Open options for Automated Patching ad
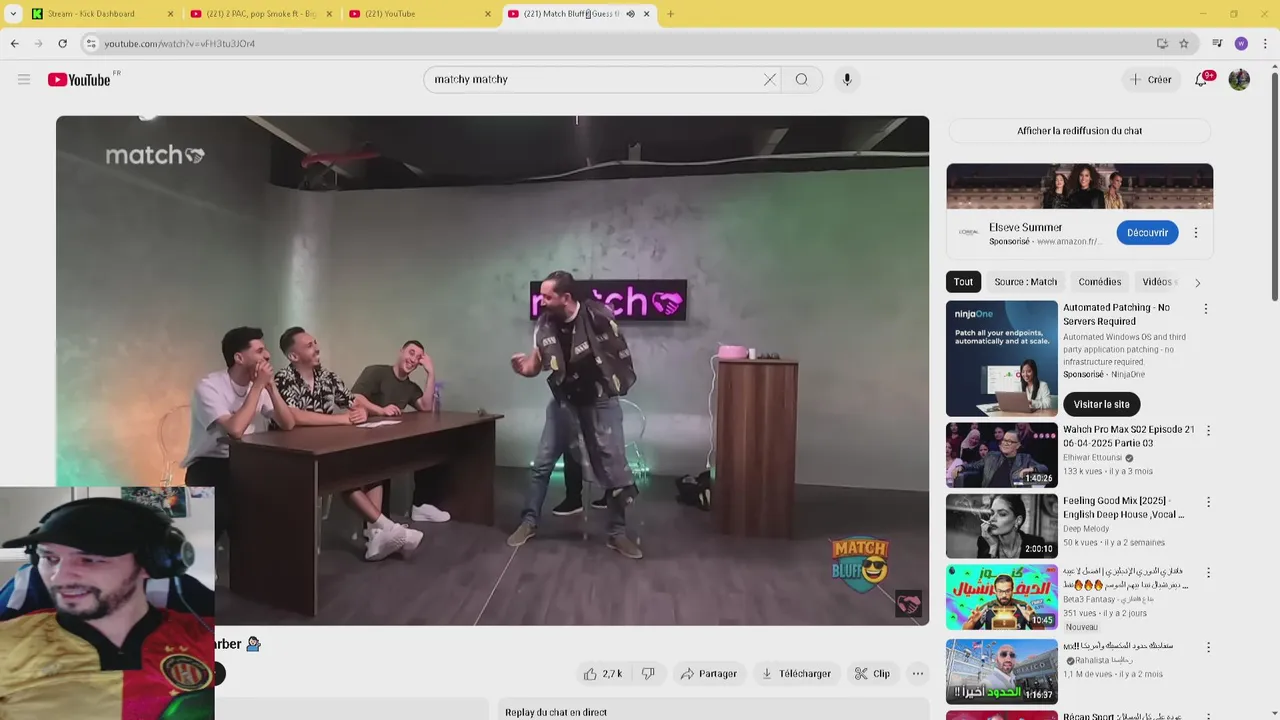This screenshot has width=1280, height=720. tap(1205, 309)
